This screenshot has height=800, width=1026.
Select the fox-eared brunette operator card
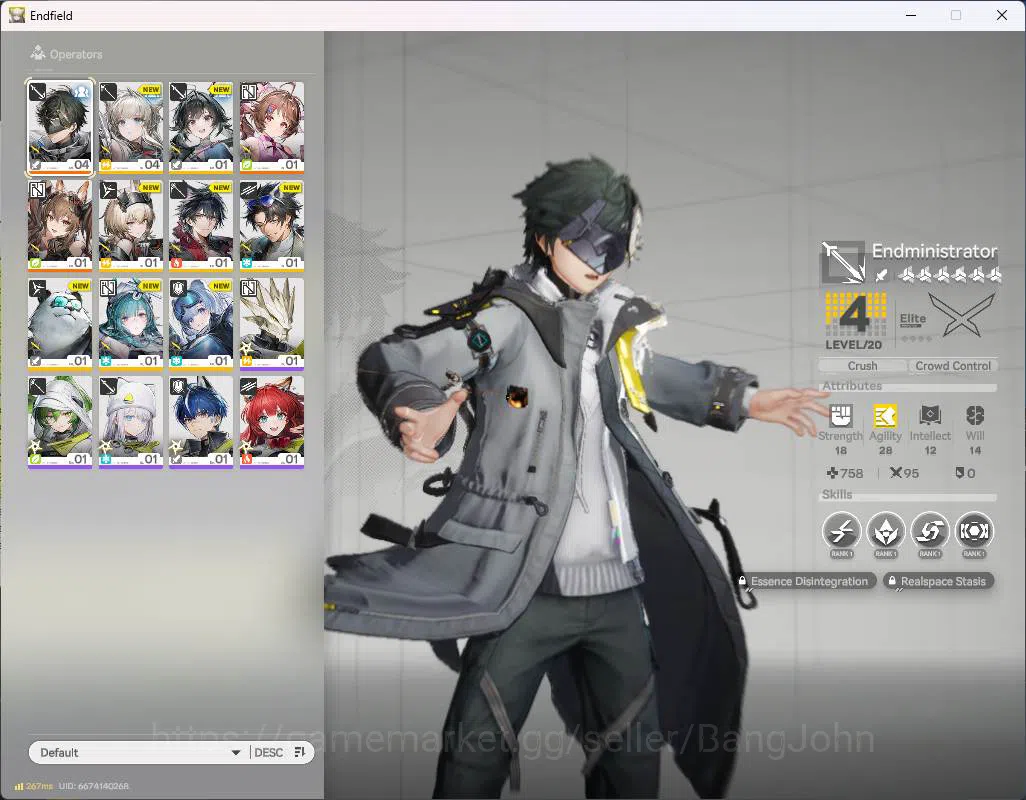click(x=60, y=226)
